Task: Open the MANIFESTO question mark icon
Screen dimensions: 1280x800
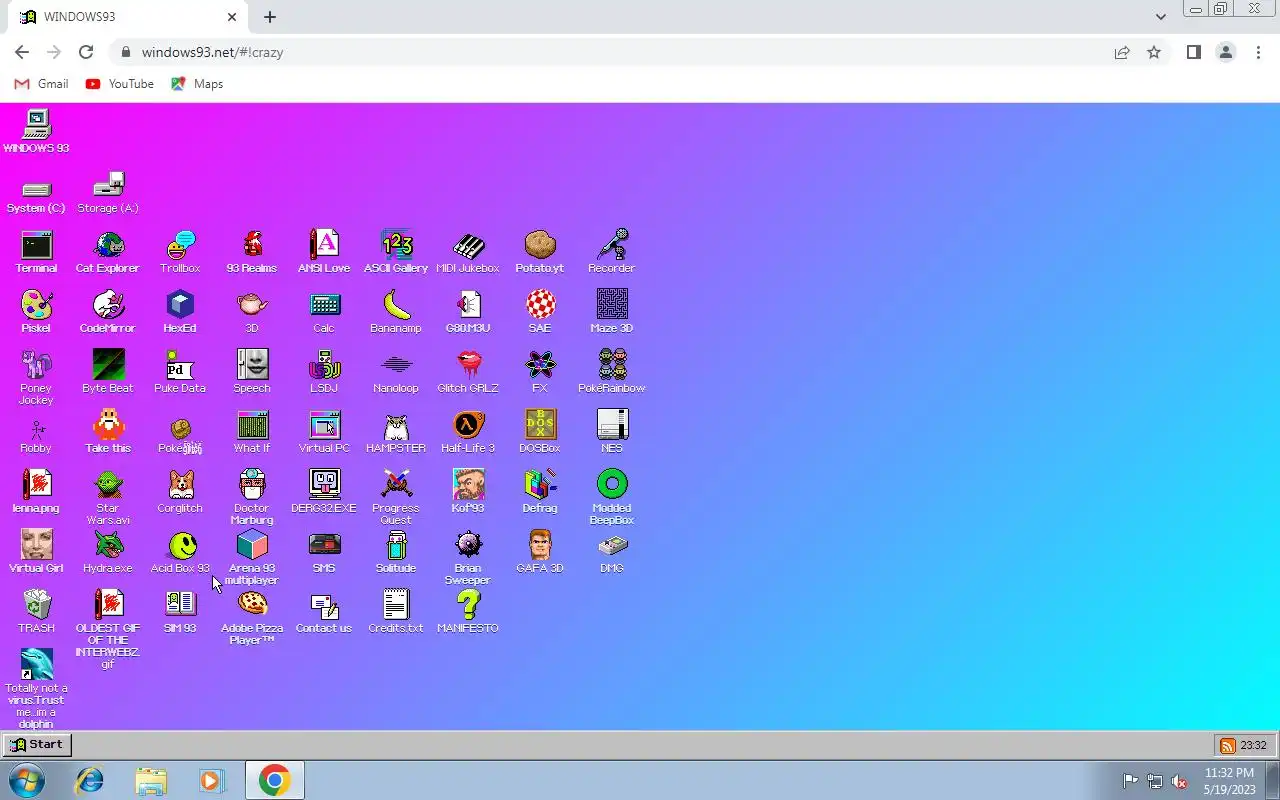Action: coord(468,611)
